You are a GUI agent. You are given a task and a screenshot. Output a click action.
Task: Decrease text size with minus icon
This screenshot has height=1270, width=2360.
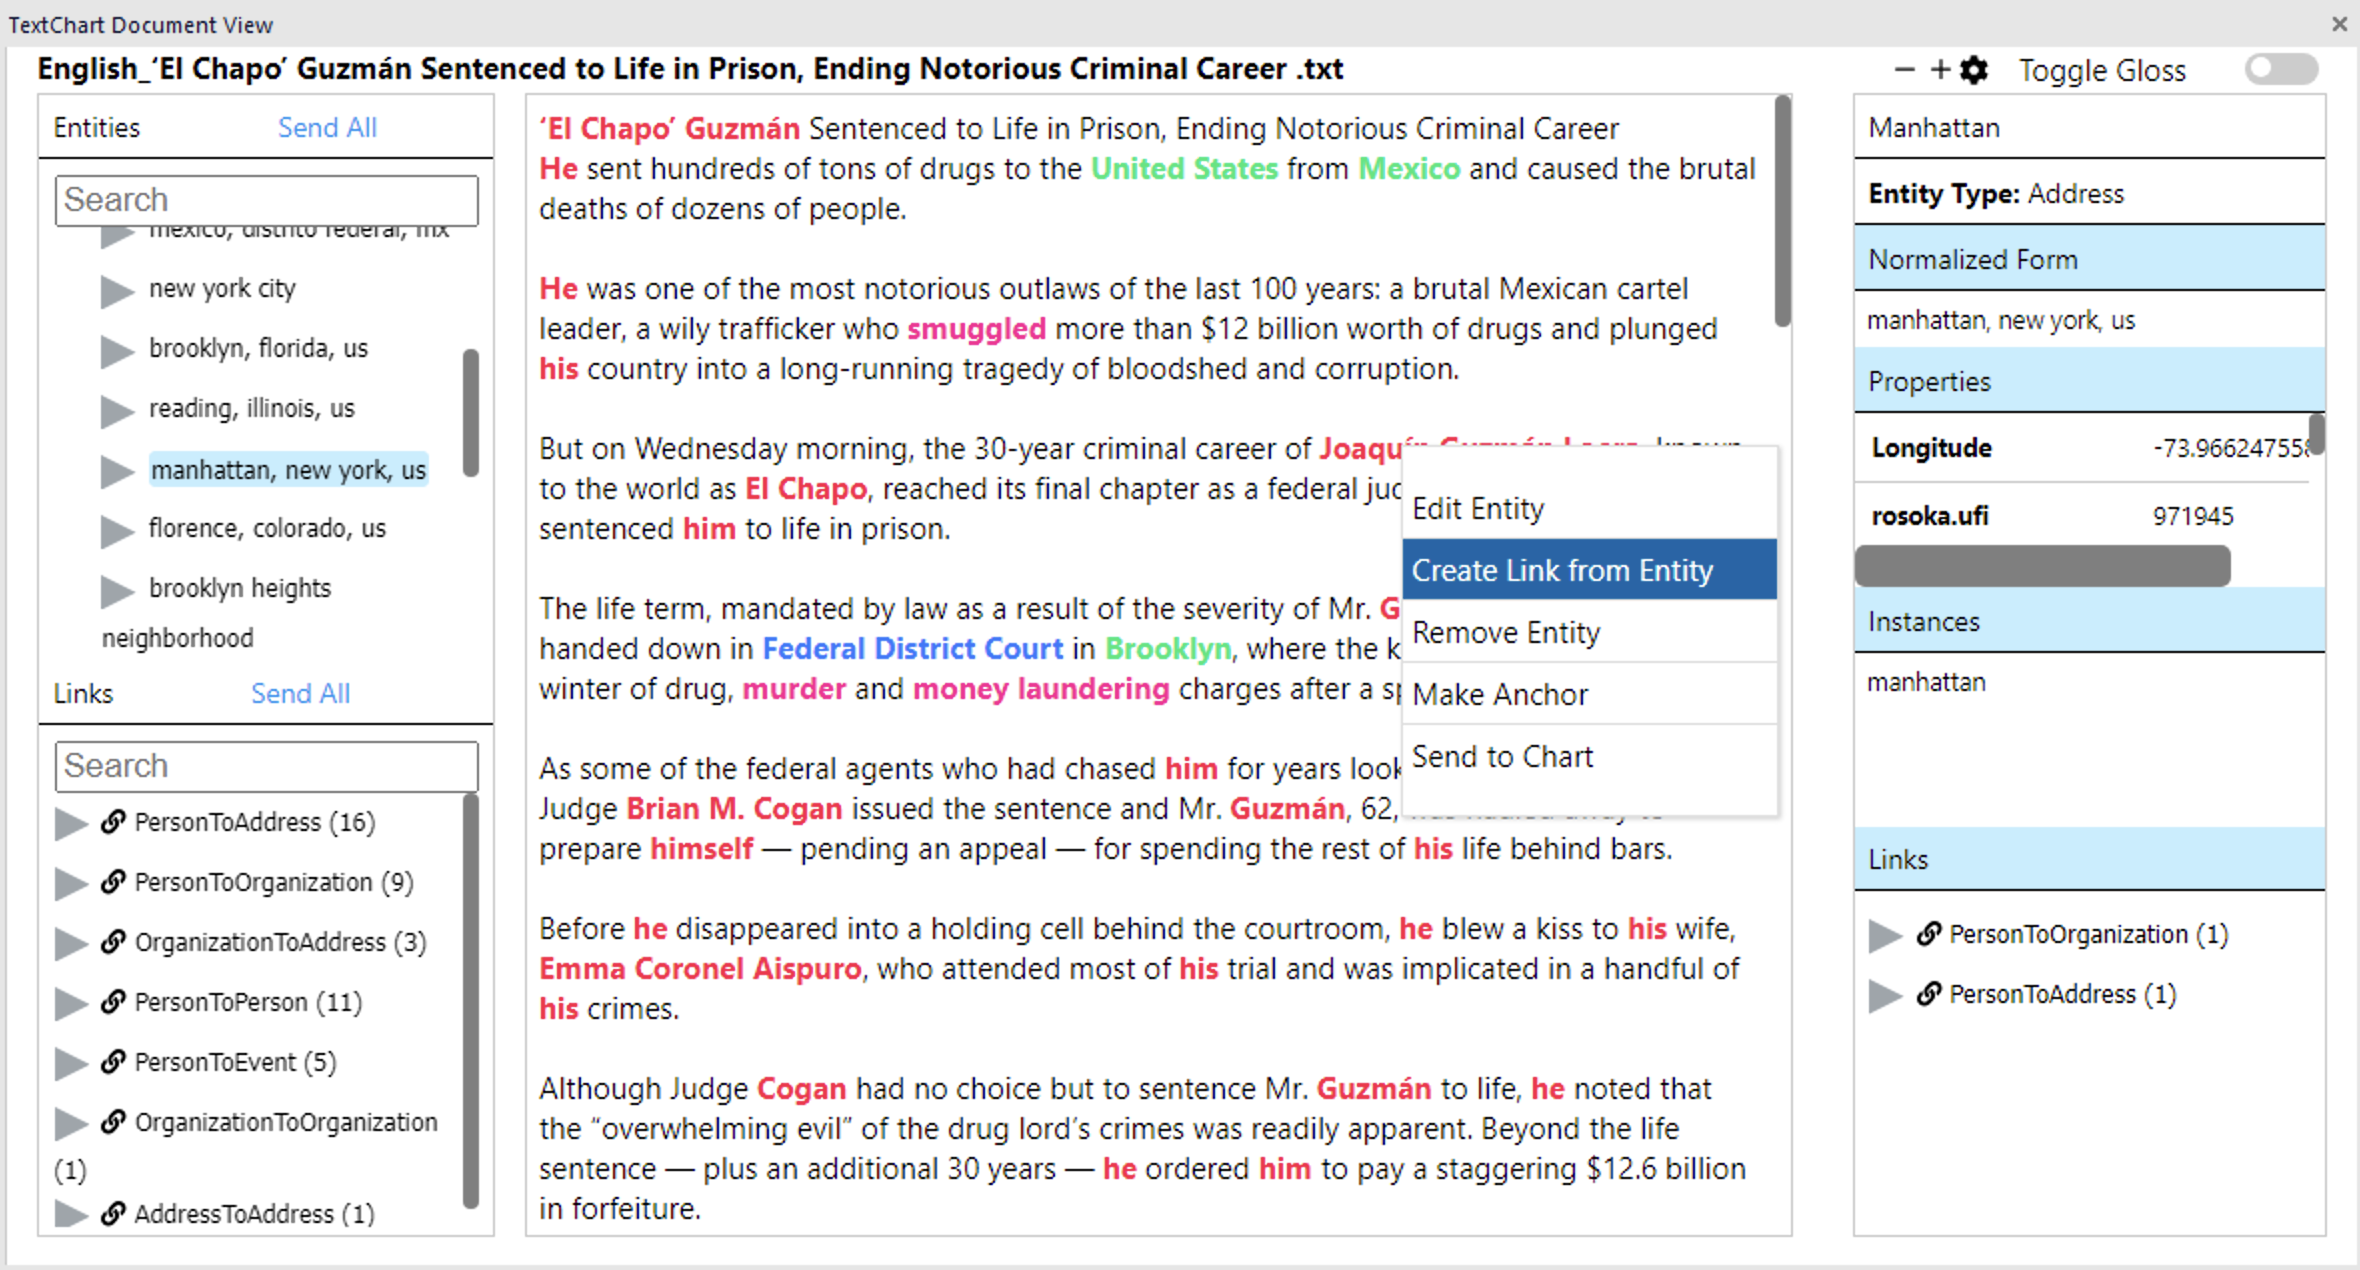click(x=1904, y=70)
